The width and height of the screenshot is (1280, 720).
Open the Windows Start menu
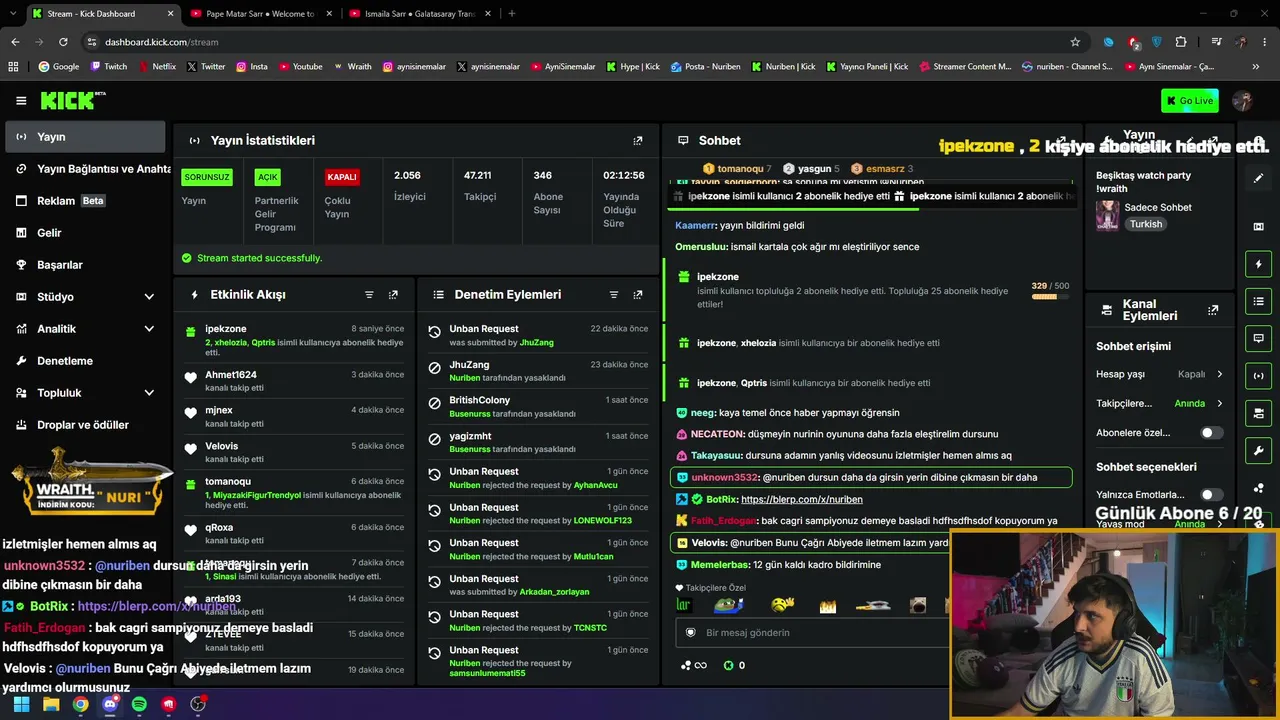[x=21, y=704]
